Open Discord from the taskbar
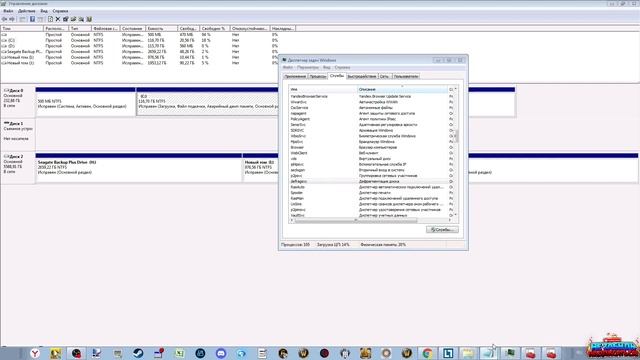640x360 pixels. click(x=221, y=353)
